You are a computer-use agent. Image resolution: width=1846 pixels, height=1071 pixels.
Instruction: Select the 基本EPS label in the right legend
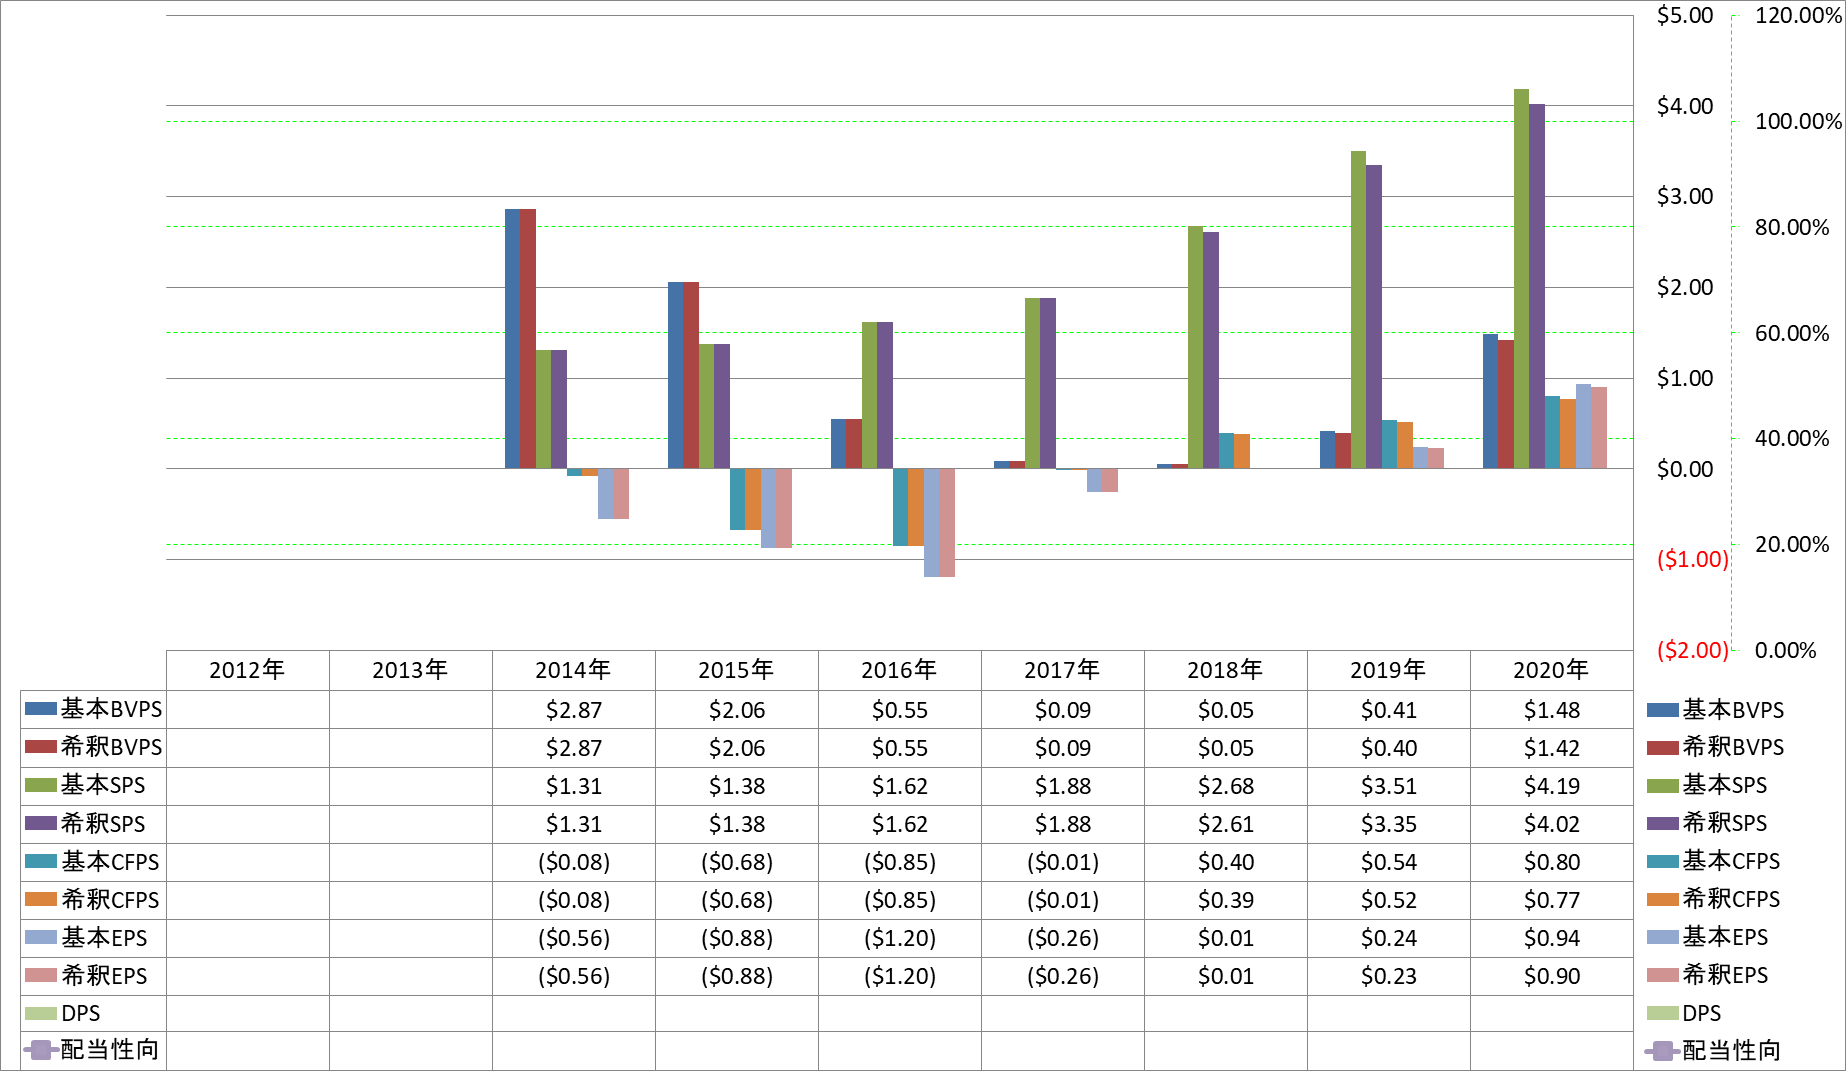click(1725, 937)
